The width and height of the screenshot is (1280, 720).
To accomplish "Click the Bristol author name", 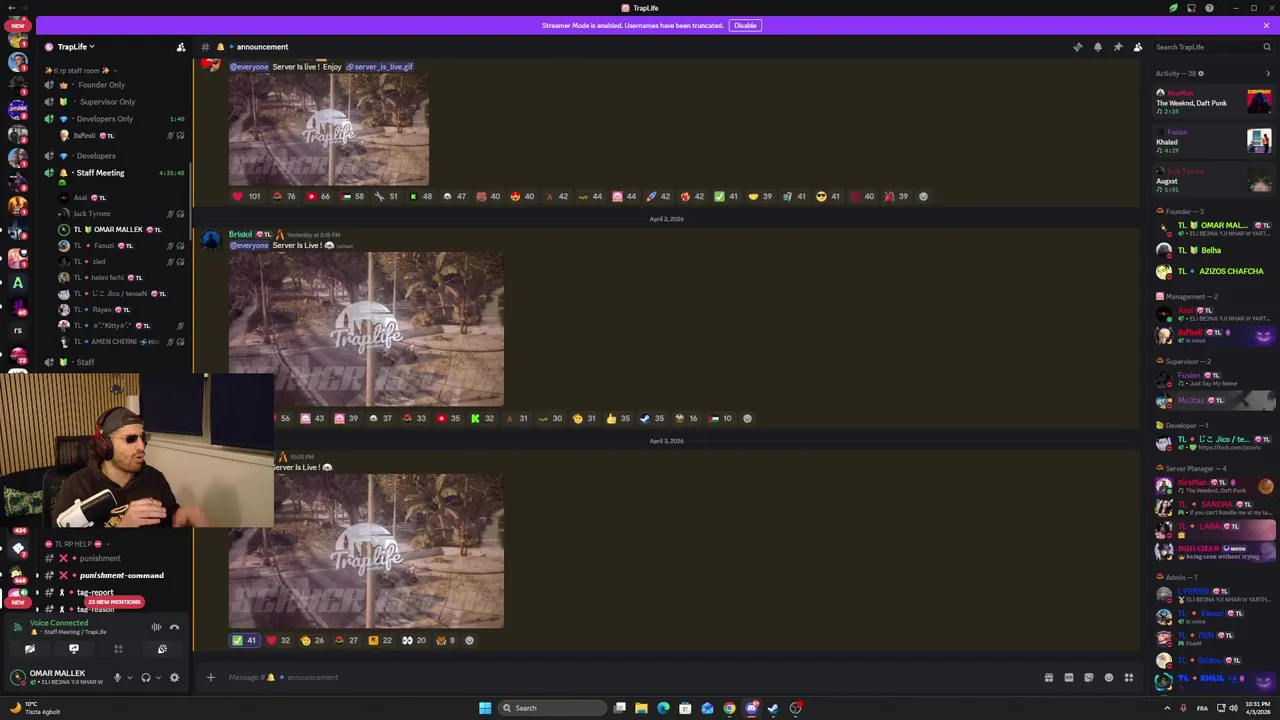I will coord(240,234).
